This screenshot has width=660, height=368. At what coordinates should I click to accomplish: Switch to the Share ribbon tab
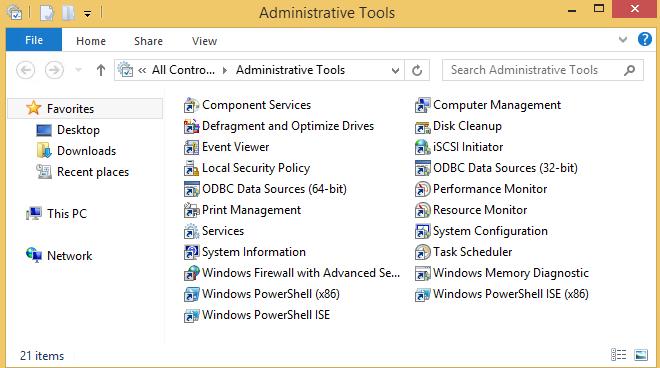click(148, 41)
